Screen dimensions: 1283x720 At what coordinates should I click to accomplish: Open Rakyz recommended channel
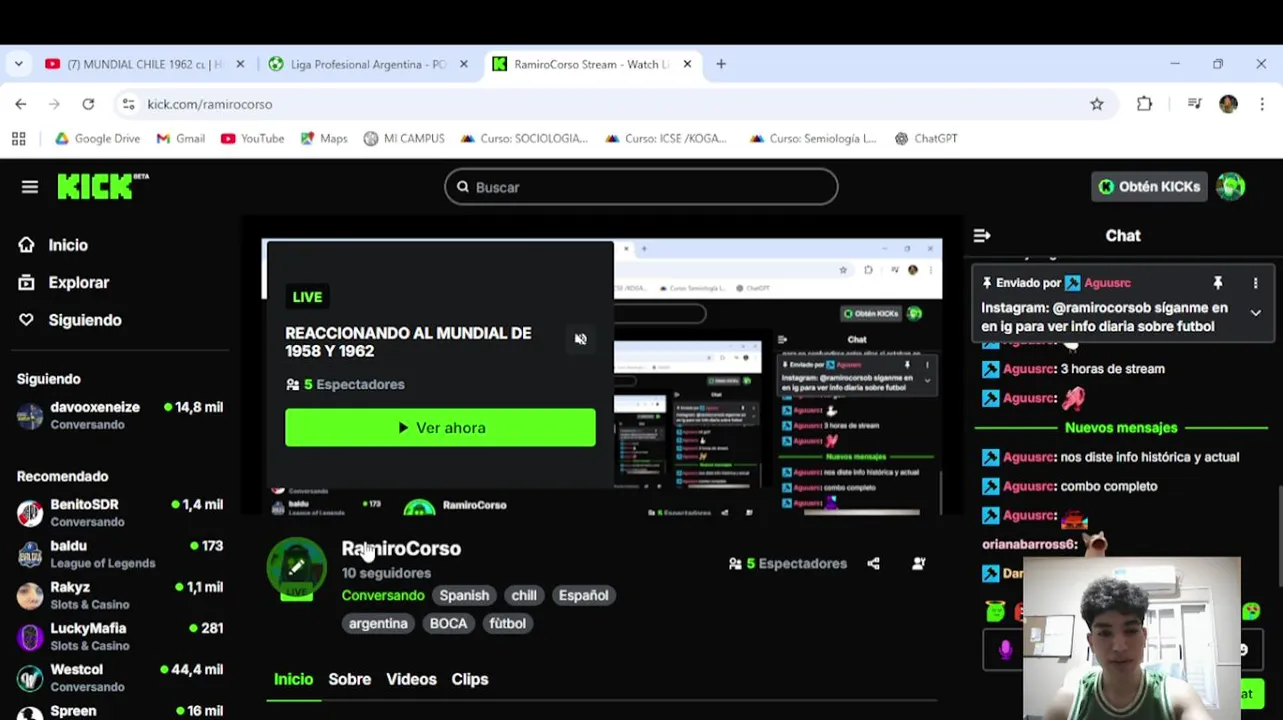[120, 595]
